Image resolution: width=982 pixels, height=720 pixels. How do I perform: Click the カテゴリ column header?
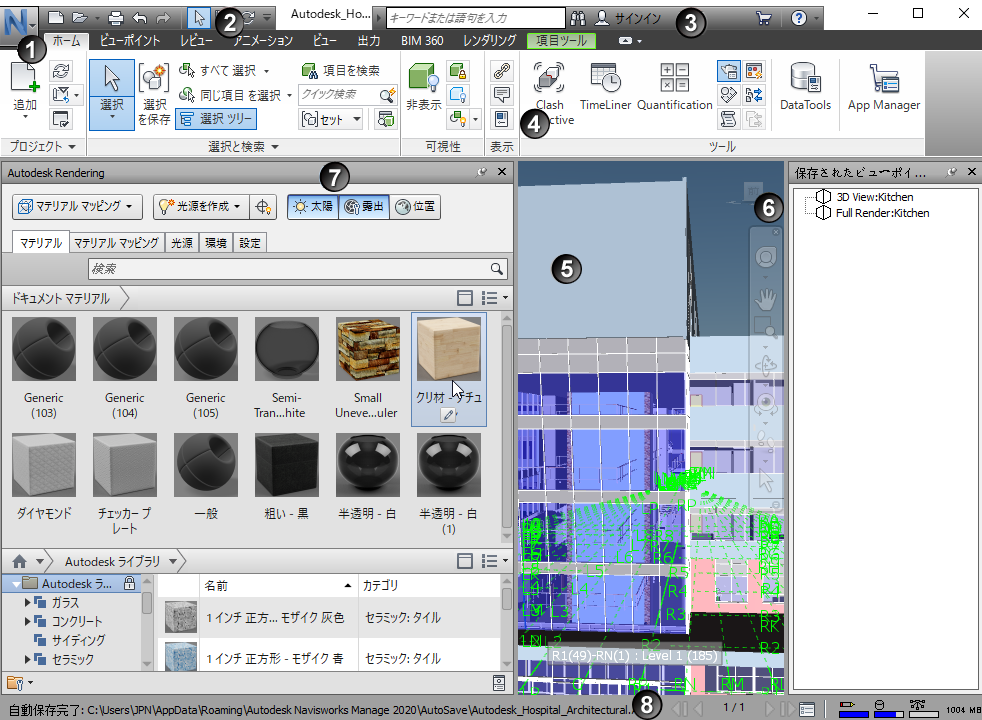(430, 585)
